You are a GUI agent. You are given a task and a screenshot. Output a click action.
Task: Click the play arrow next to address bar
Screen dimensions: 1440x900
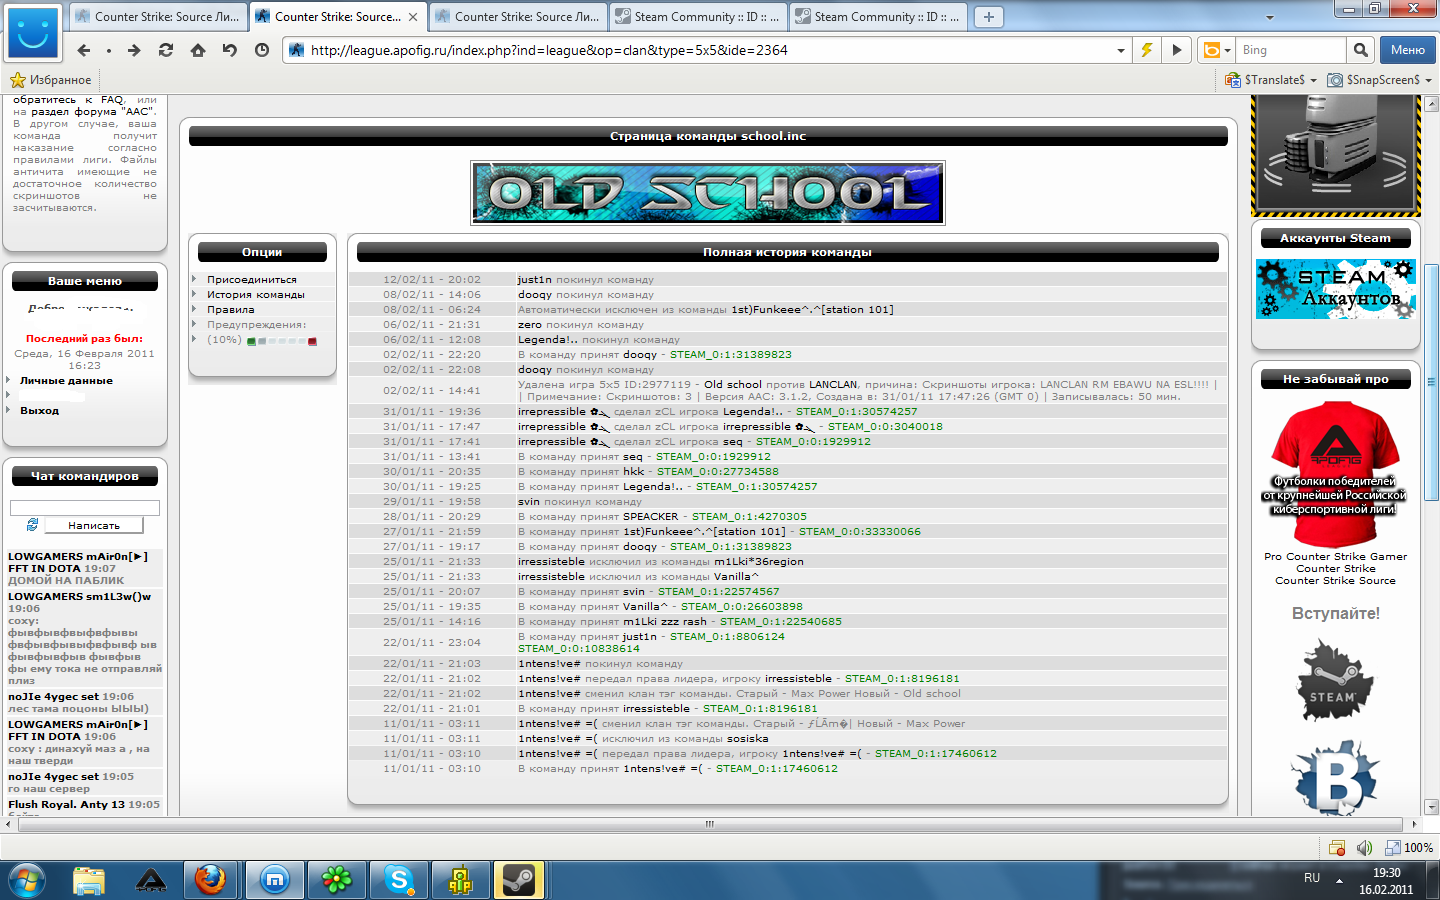tap(1177, 50)
